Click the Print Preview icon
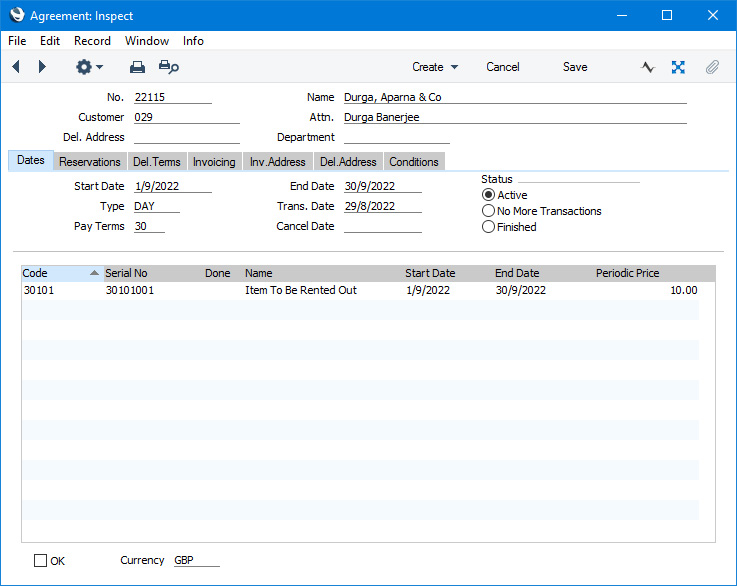Screen dimensions: 737x586 tap(168, 67)
